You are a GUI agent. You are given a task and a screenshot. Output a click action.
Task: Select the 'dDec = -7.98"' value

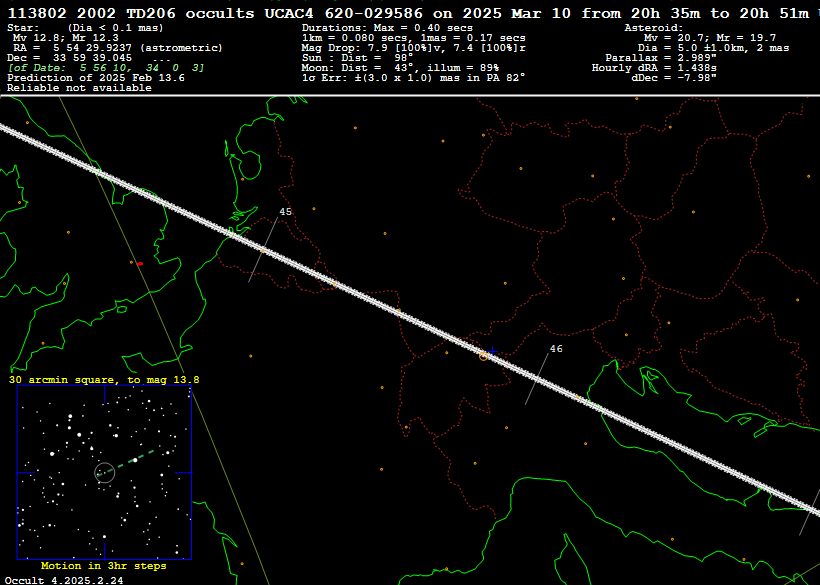[674, 78]
